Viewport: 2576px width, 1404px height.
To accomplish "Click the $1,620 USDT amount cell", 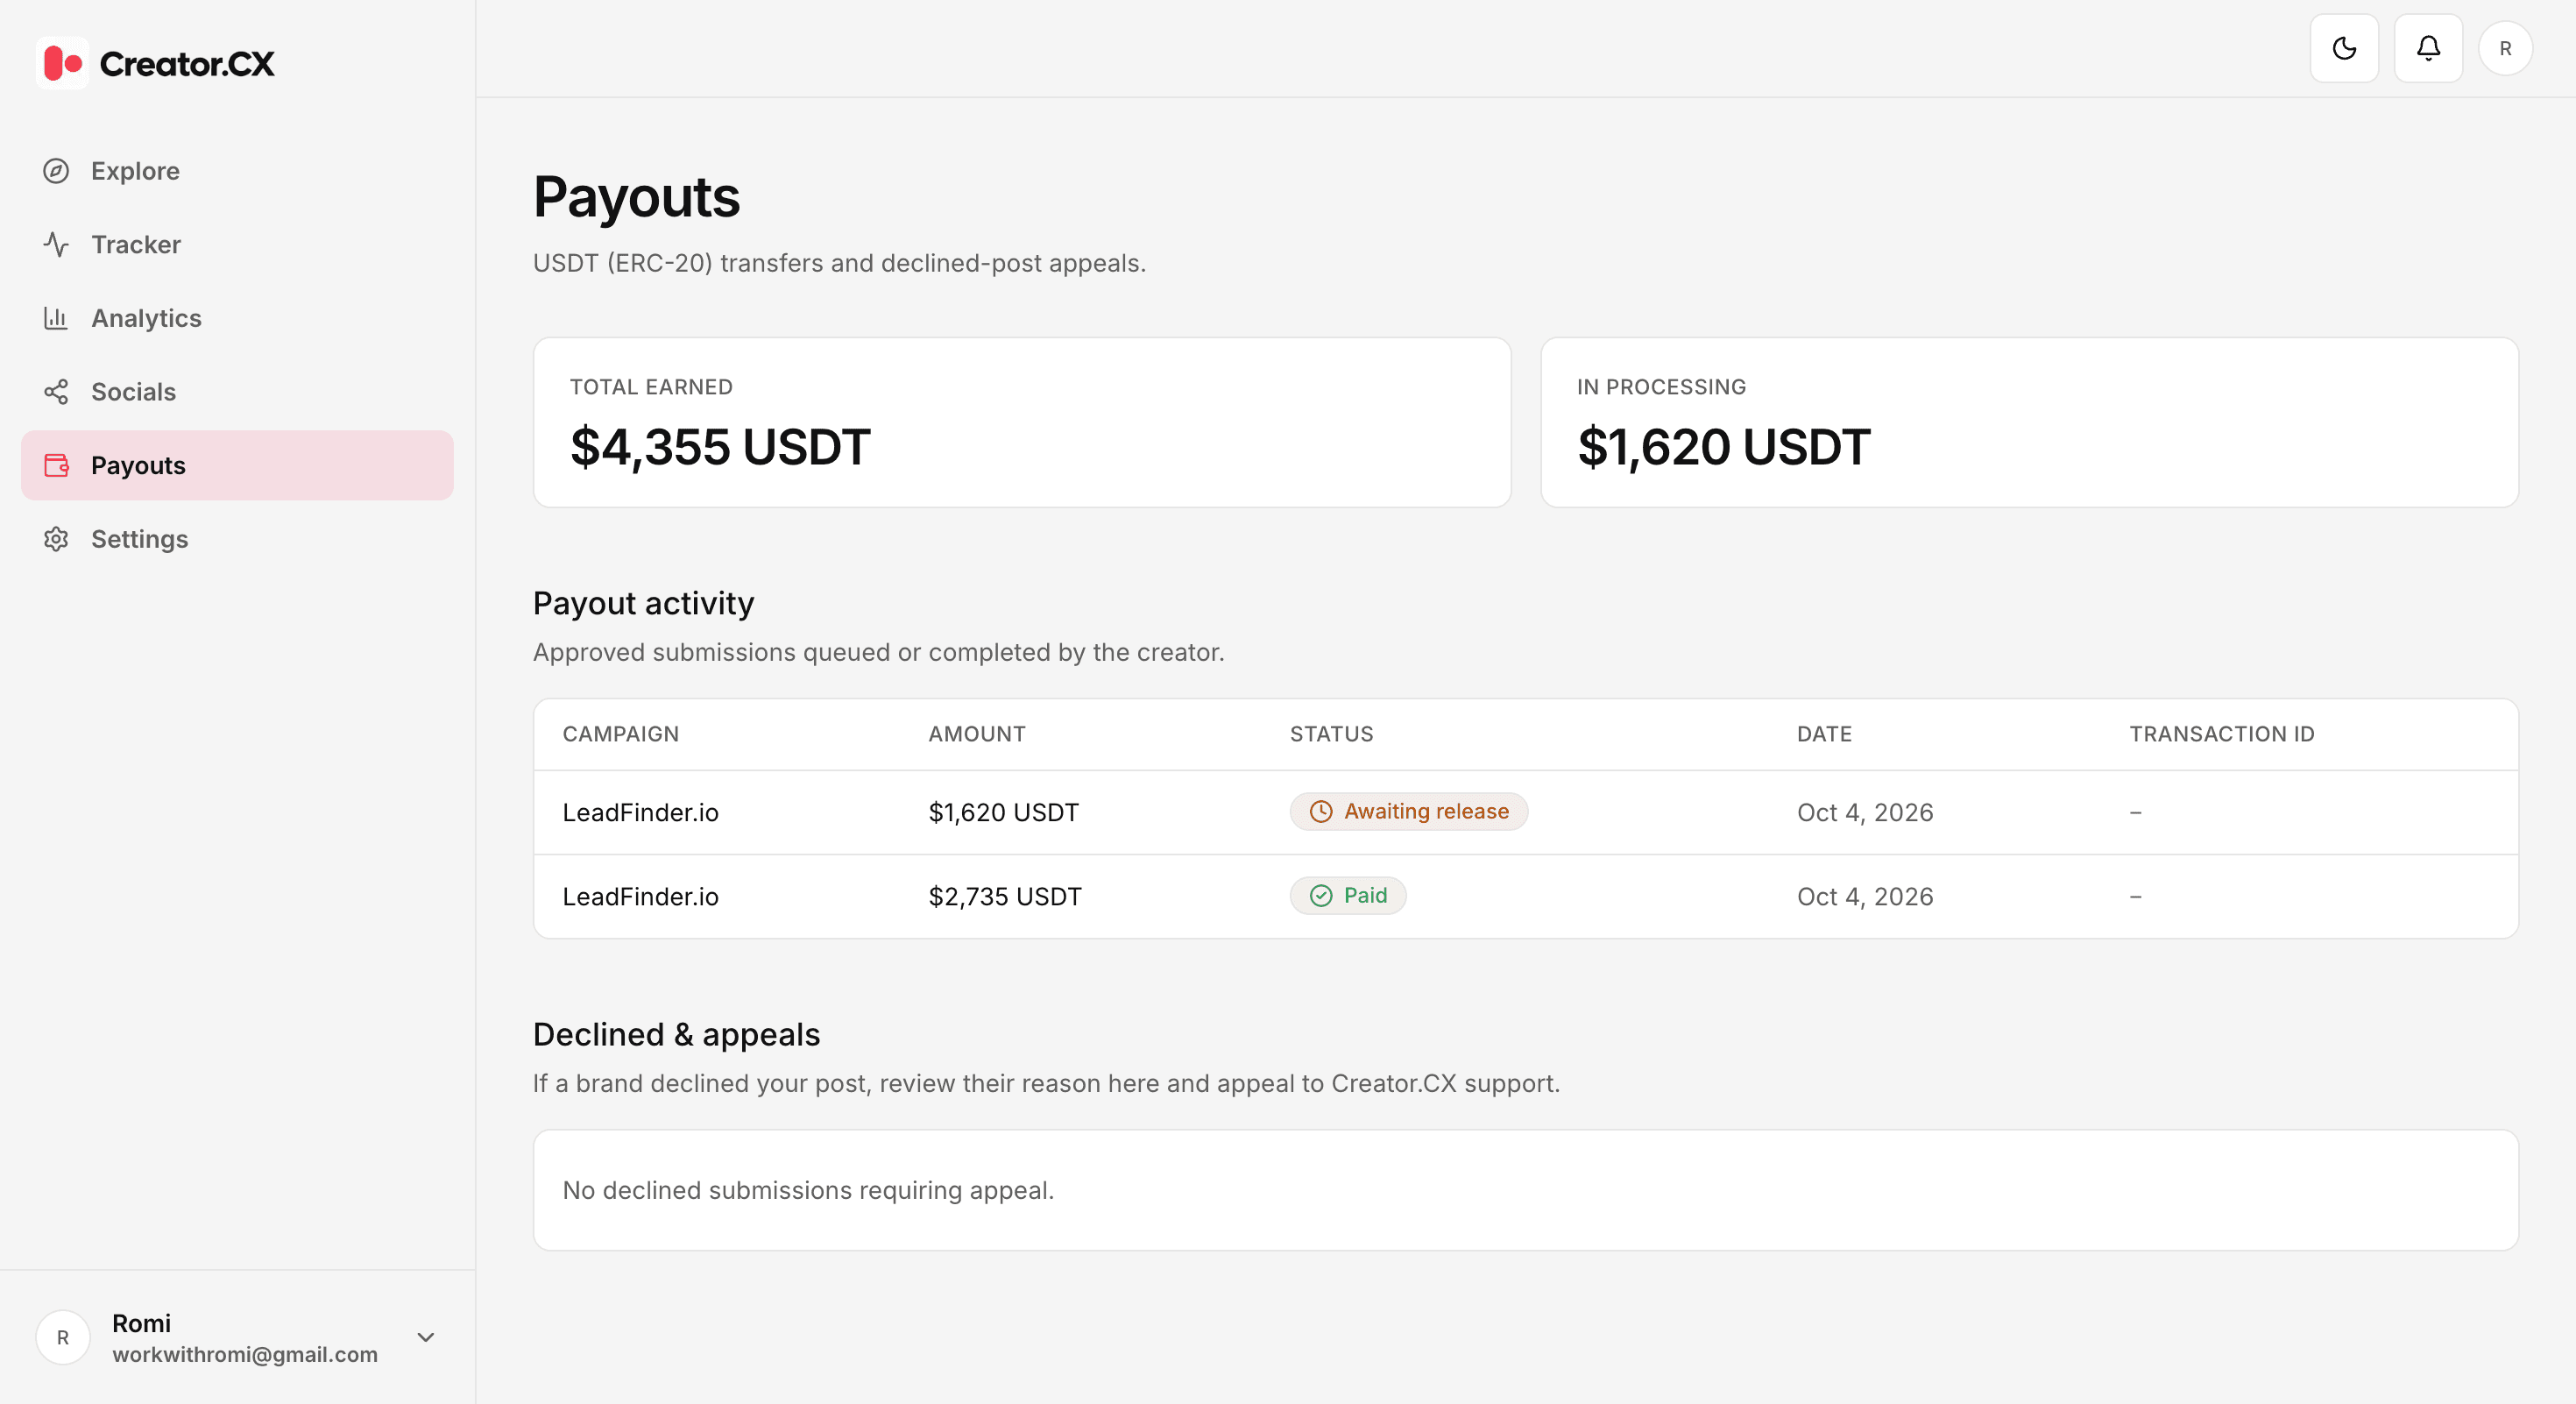I will tap(1004, 812).
